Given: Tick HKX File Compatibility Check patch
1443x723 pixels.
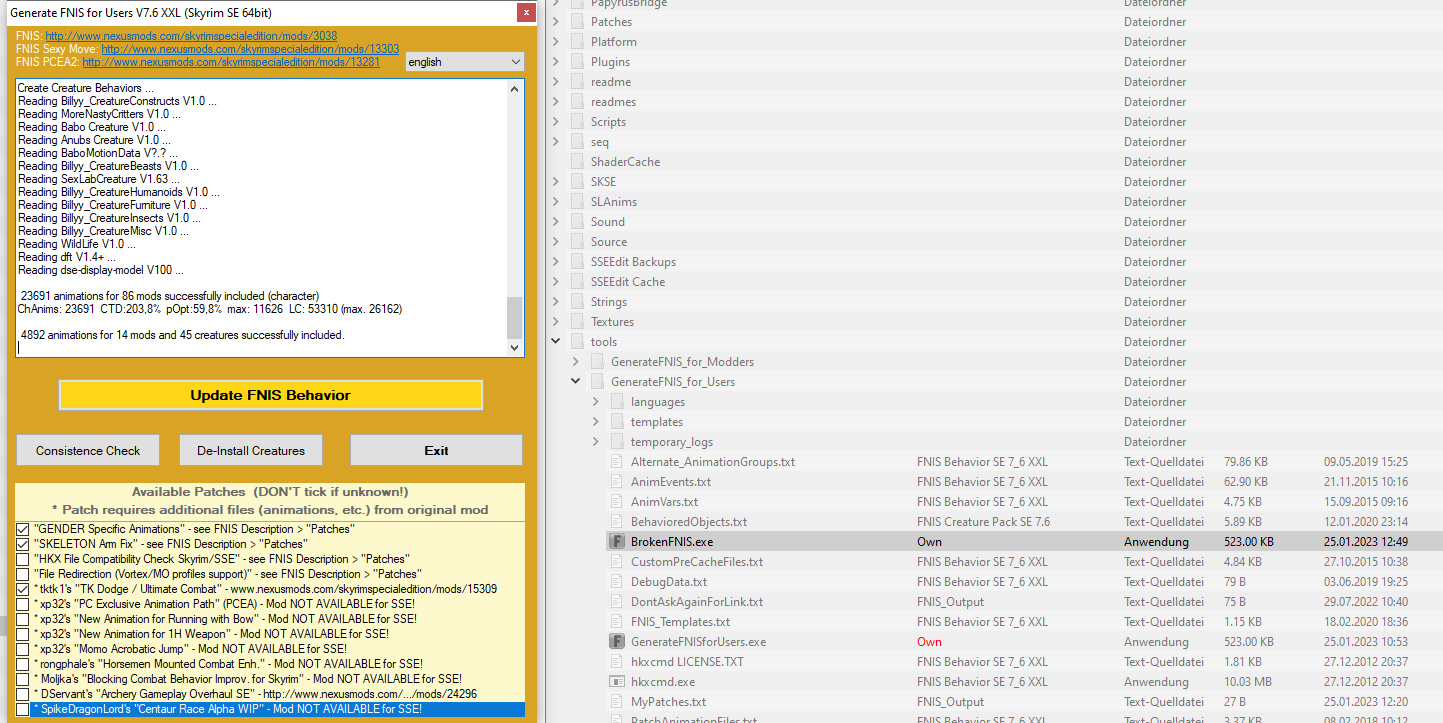Looking at the screenshot, I should point(23,559).
